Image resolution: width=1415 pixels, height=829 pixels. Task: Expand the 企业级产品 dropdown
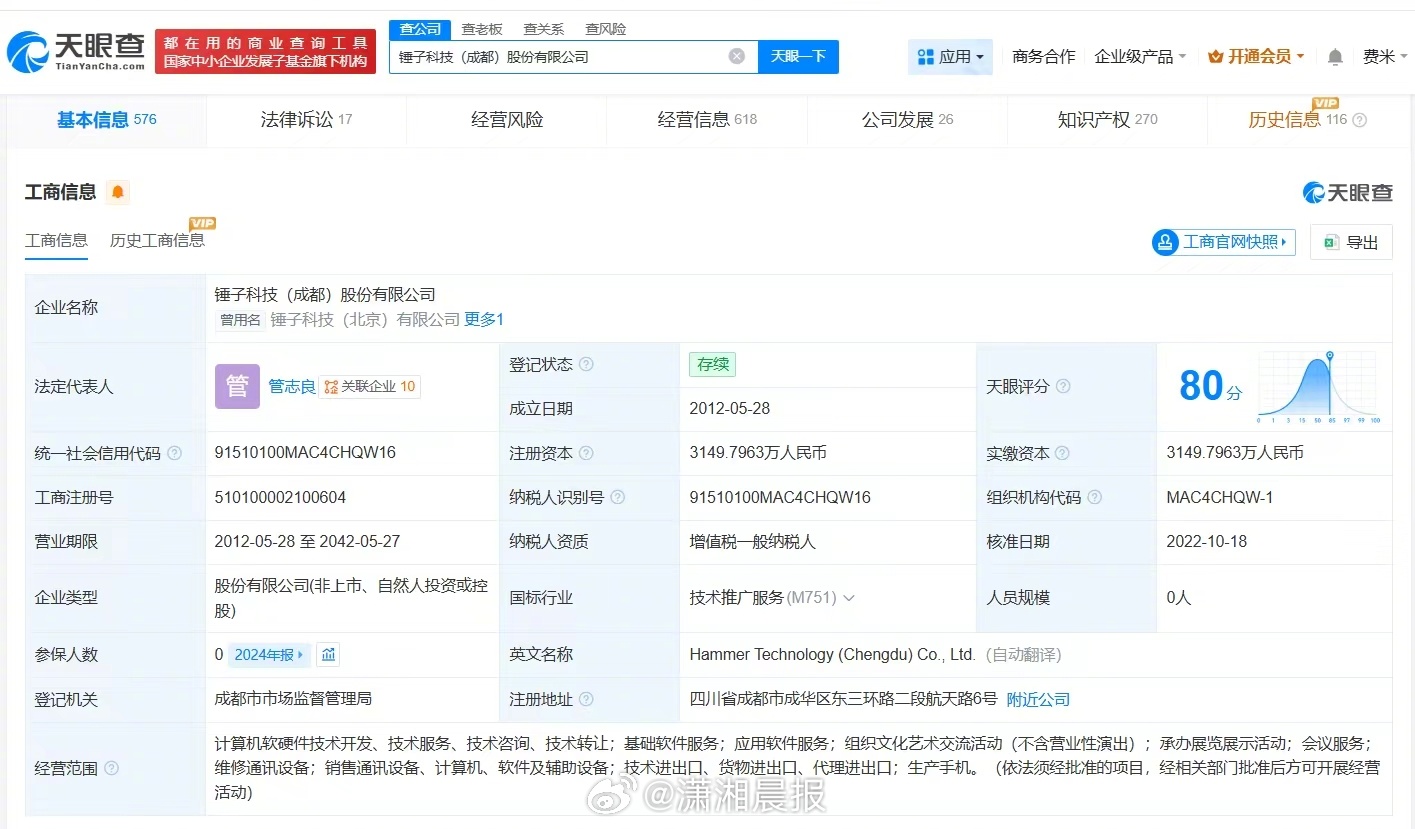tap(1140, 57)
